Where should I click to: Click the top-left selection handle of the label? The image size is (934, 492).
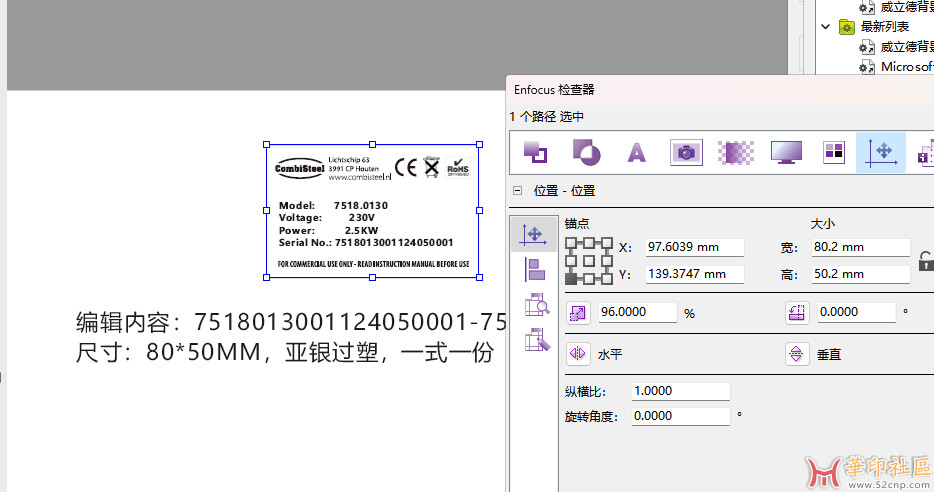coord(266,145)
